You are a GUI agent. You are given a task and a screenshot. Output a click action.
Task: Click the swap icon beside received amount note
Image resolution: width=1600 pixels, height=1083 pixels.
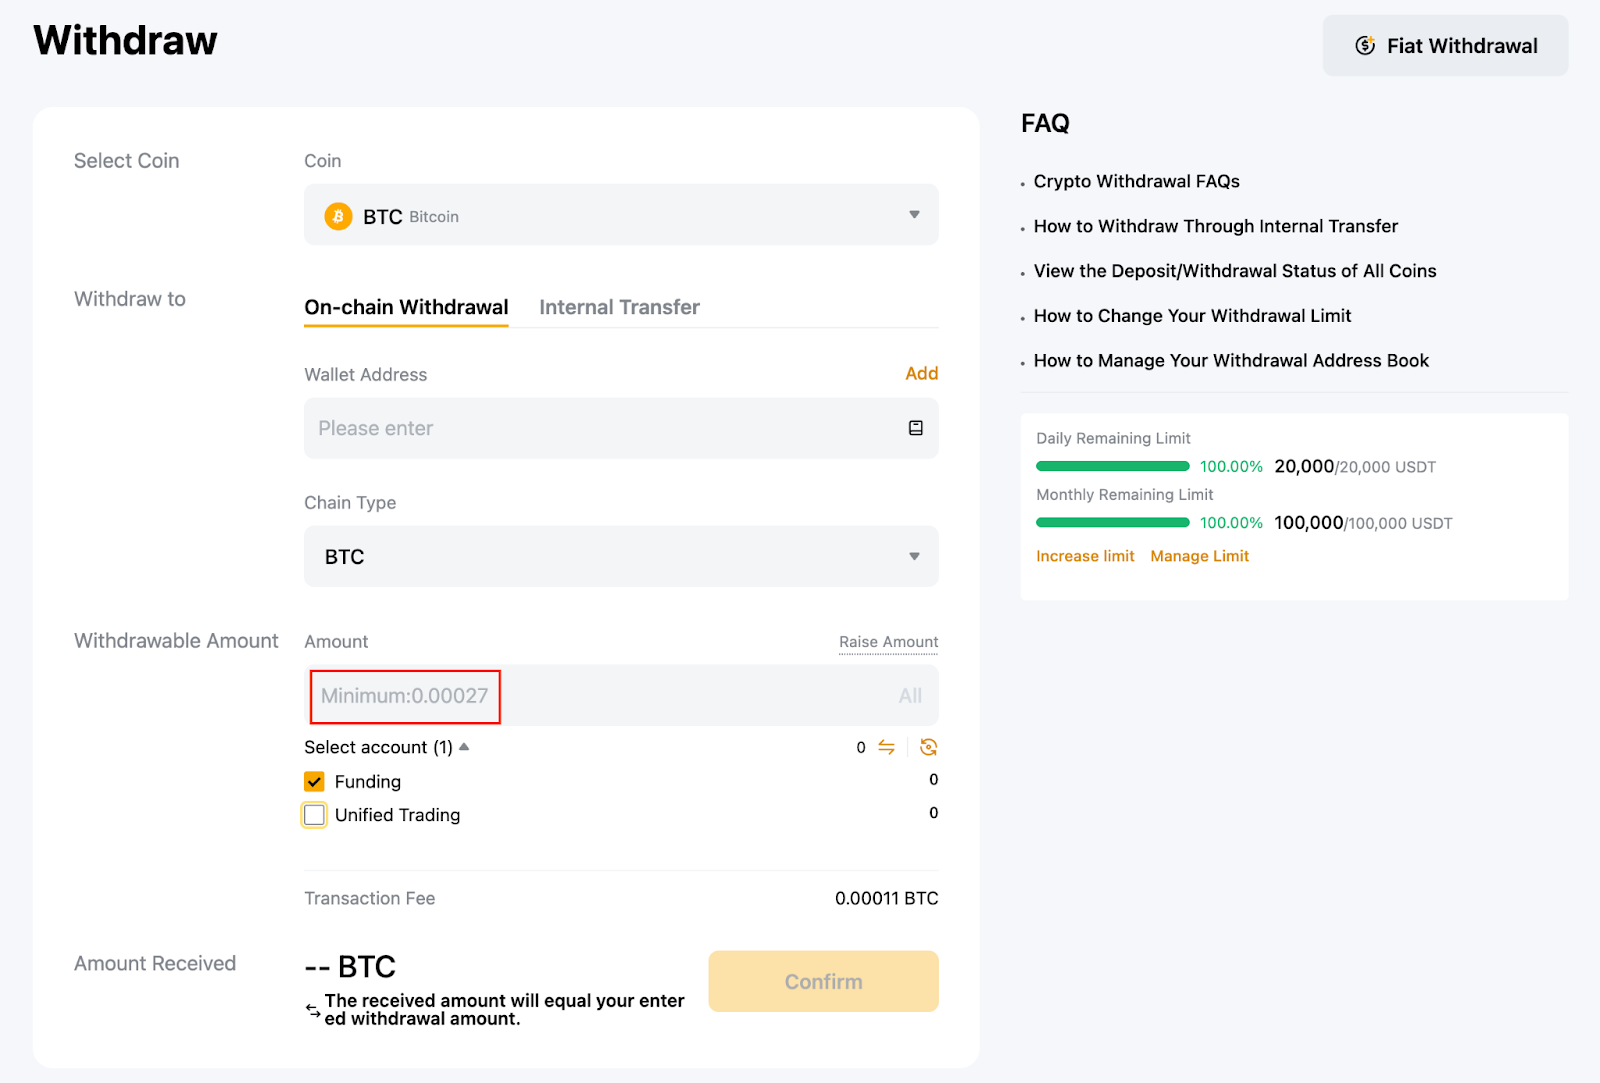click(x=313, y=1011)
